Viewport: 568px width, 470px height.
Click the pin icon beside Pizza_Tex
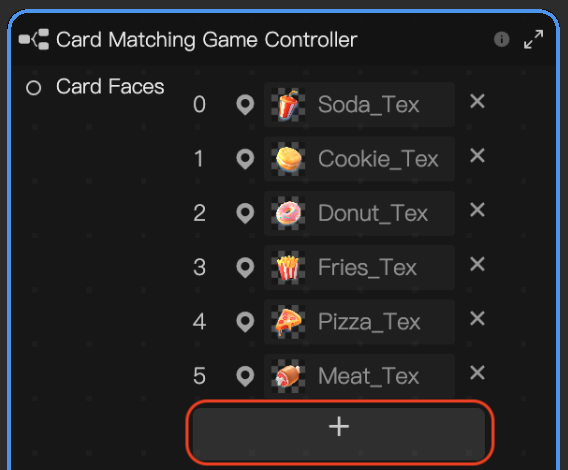click(245, 322)
